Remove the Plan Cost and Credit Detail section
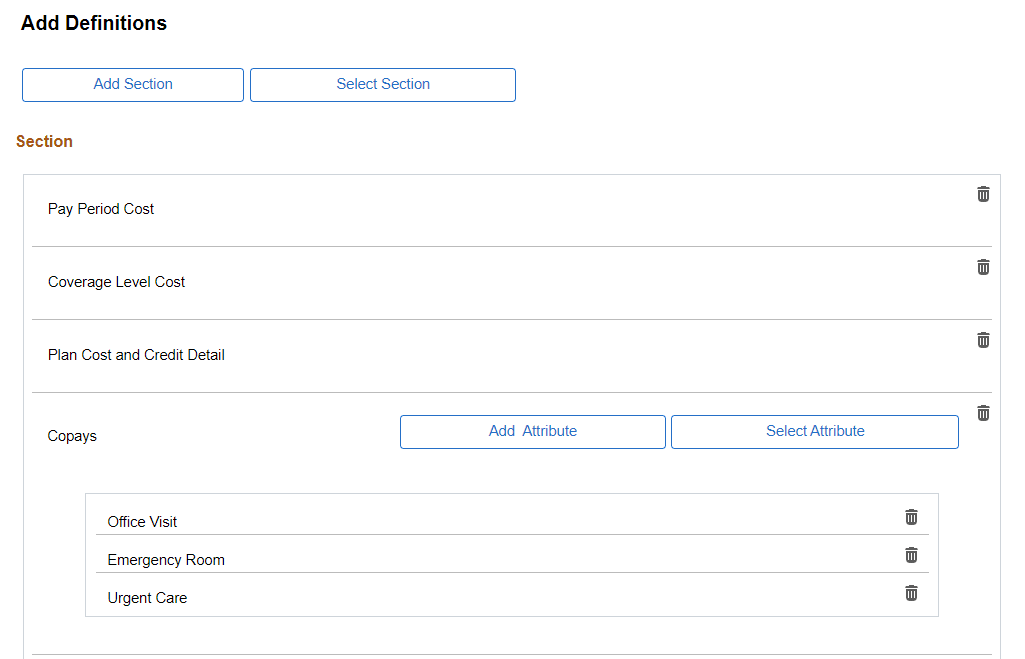The width and height of the screenshot is (1025, 659). pos(983,339)
